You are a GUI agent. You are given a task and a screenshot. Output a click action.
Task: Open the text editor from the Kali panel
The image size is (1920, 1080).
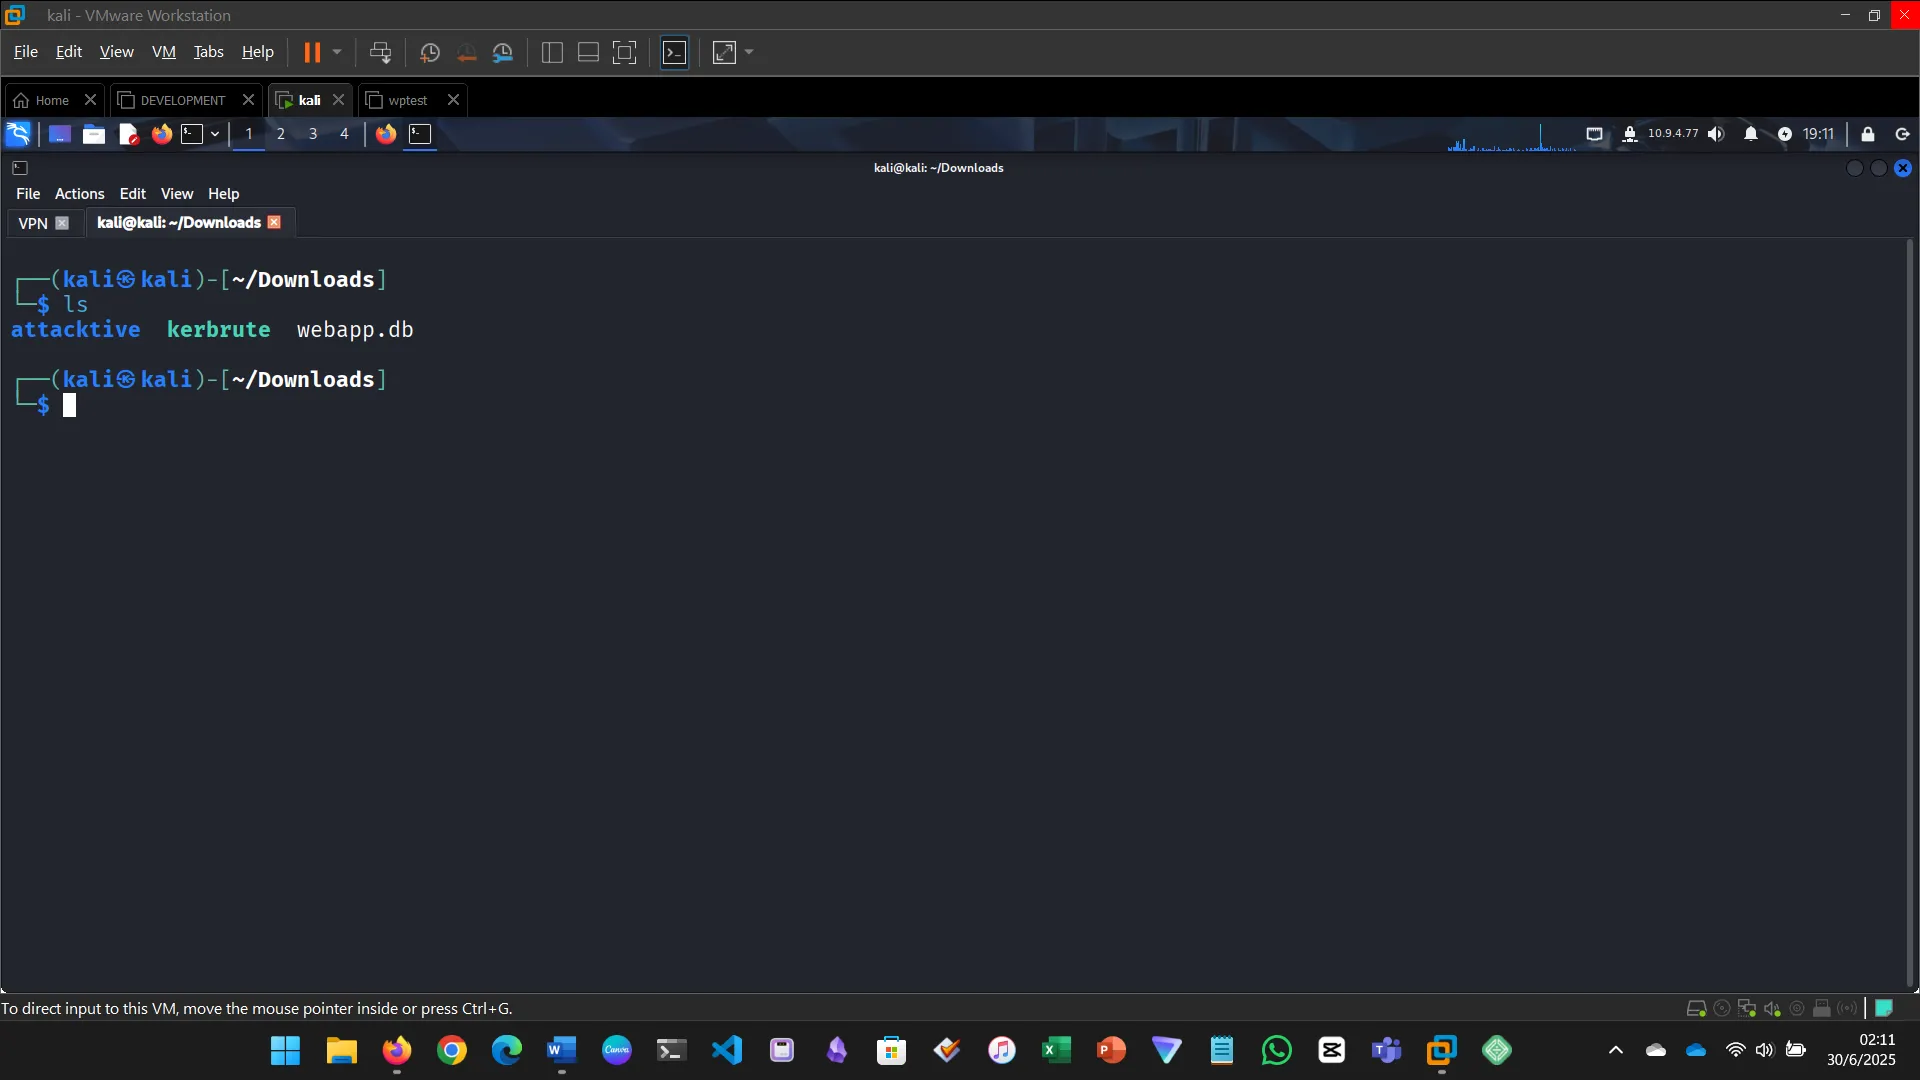(128, 134)
